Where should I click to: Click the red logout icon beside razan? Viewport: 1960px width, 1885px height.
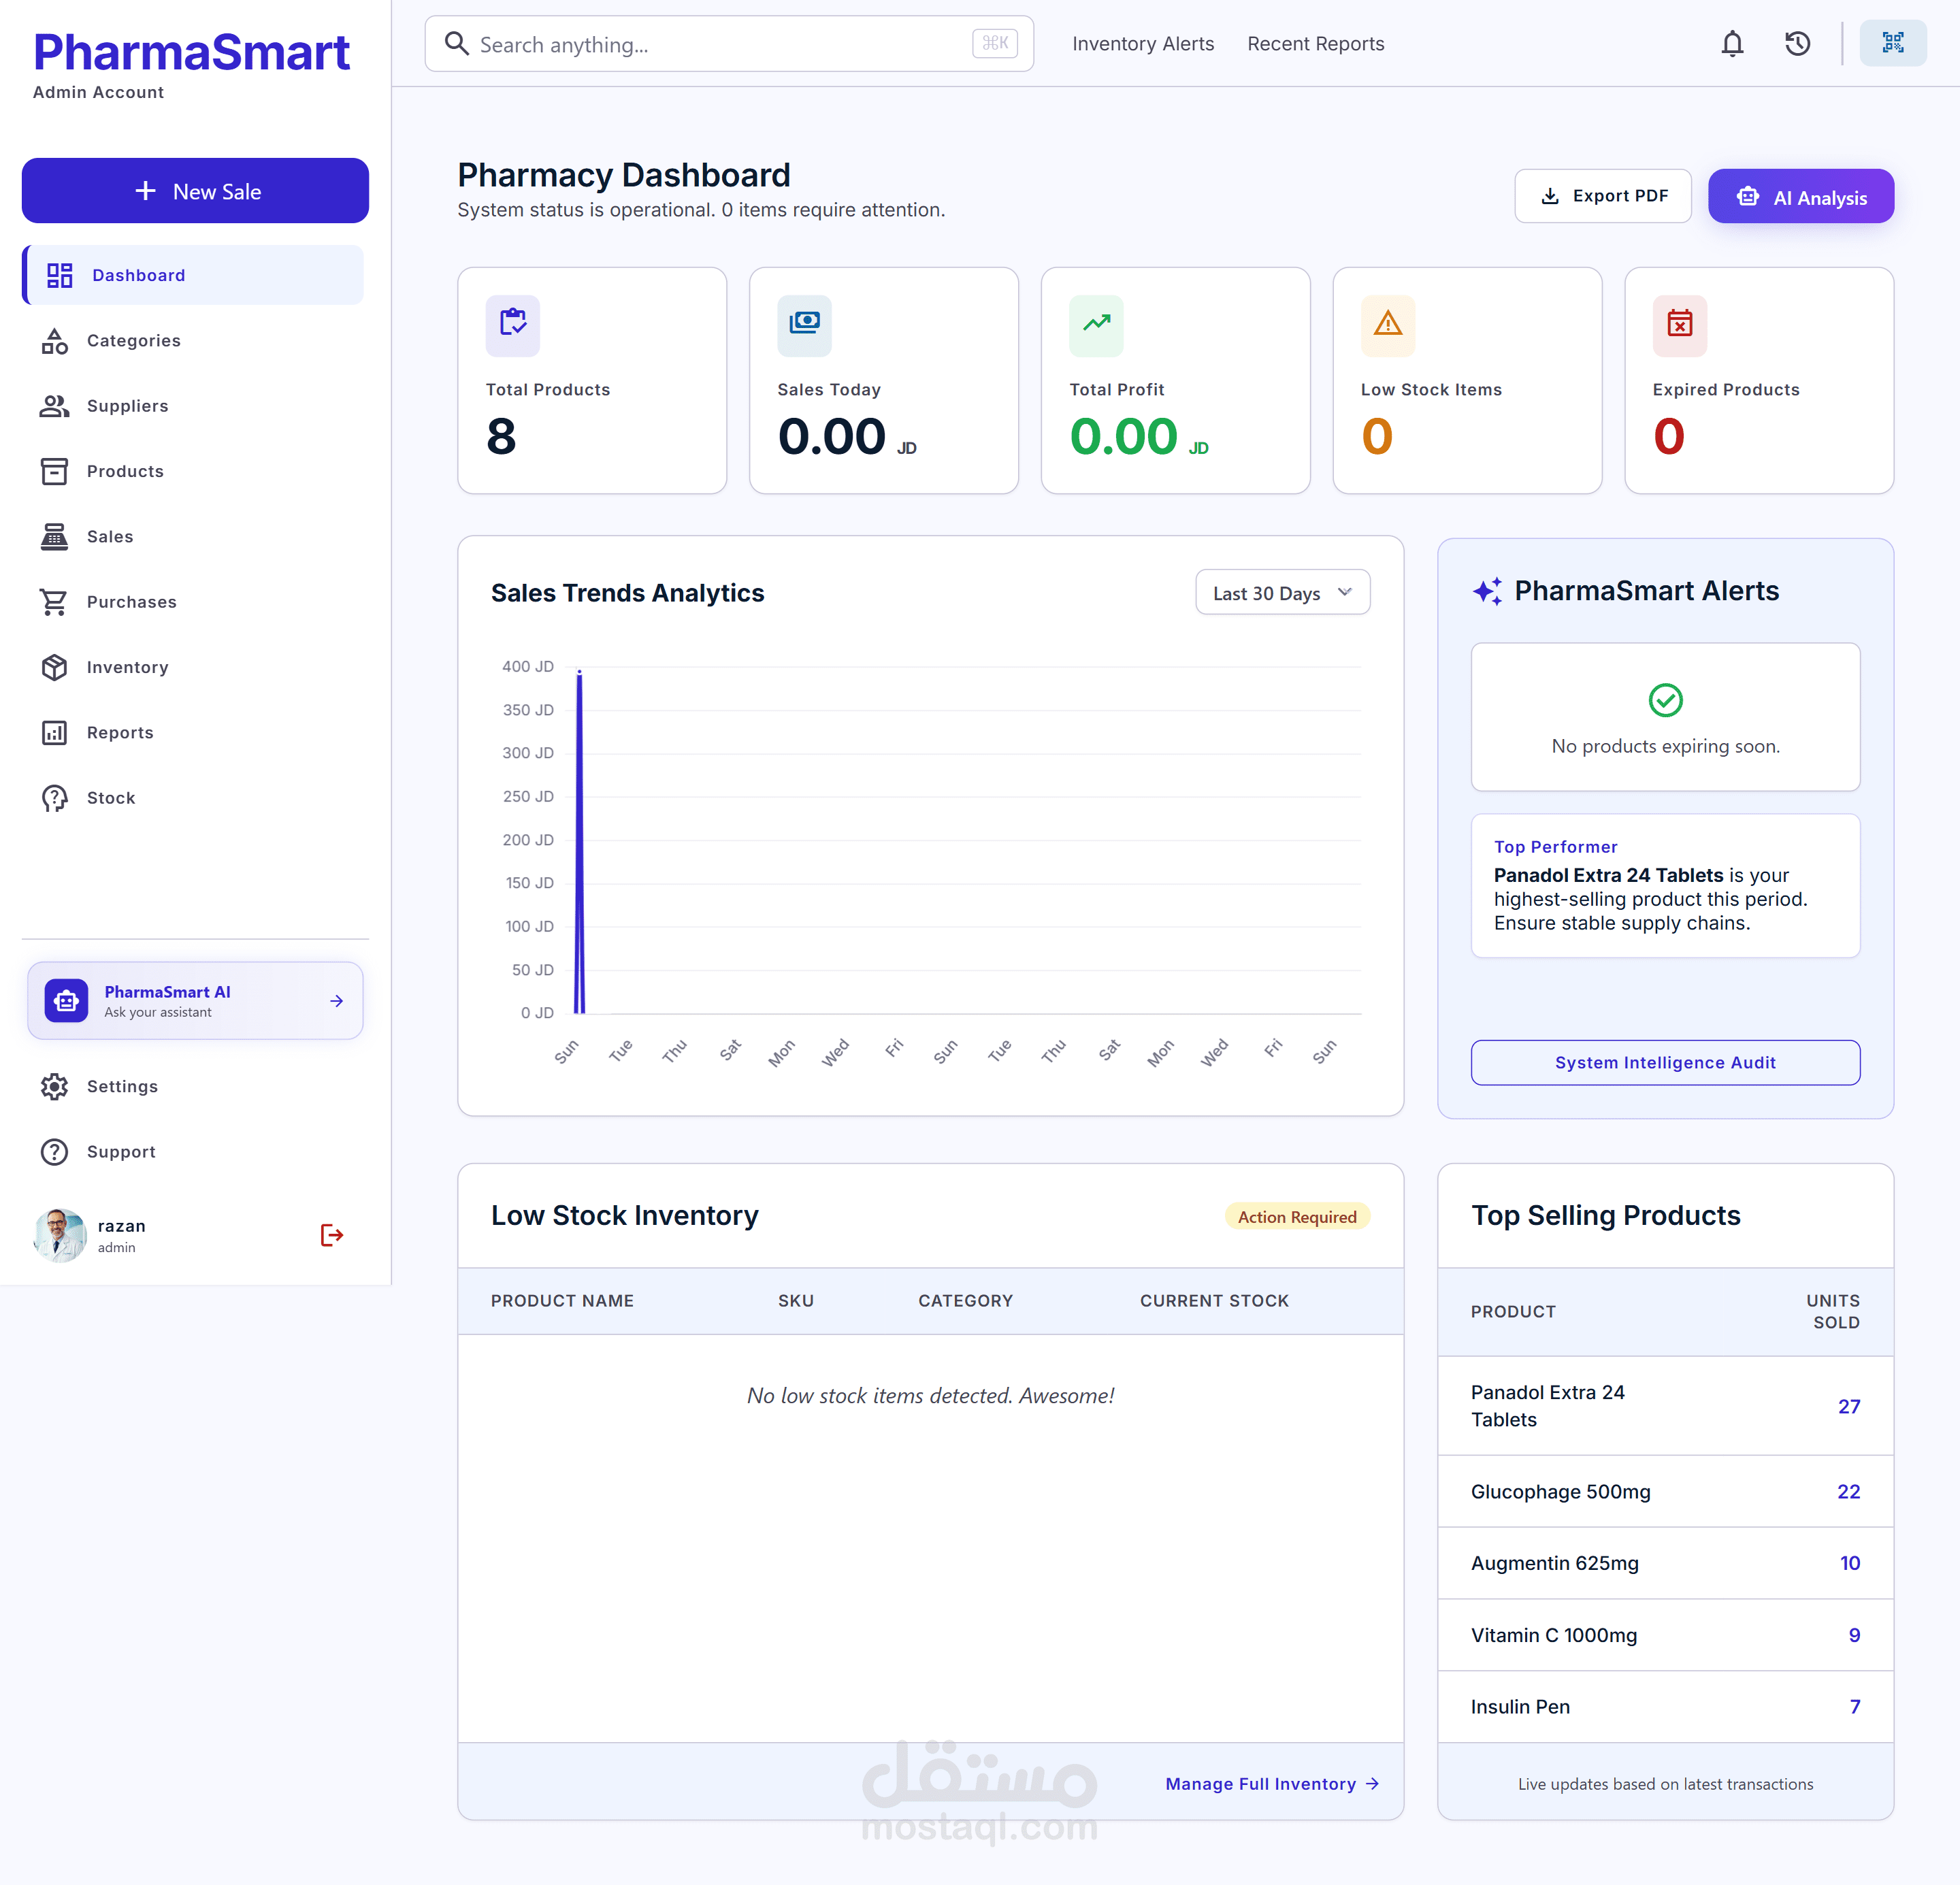[332, 1235]
